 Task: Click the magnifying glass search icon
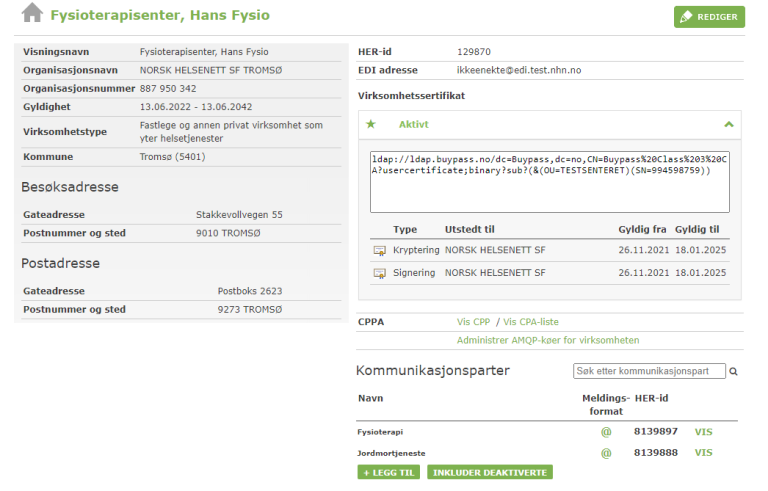[733, 371]
